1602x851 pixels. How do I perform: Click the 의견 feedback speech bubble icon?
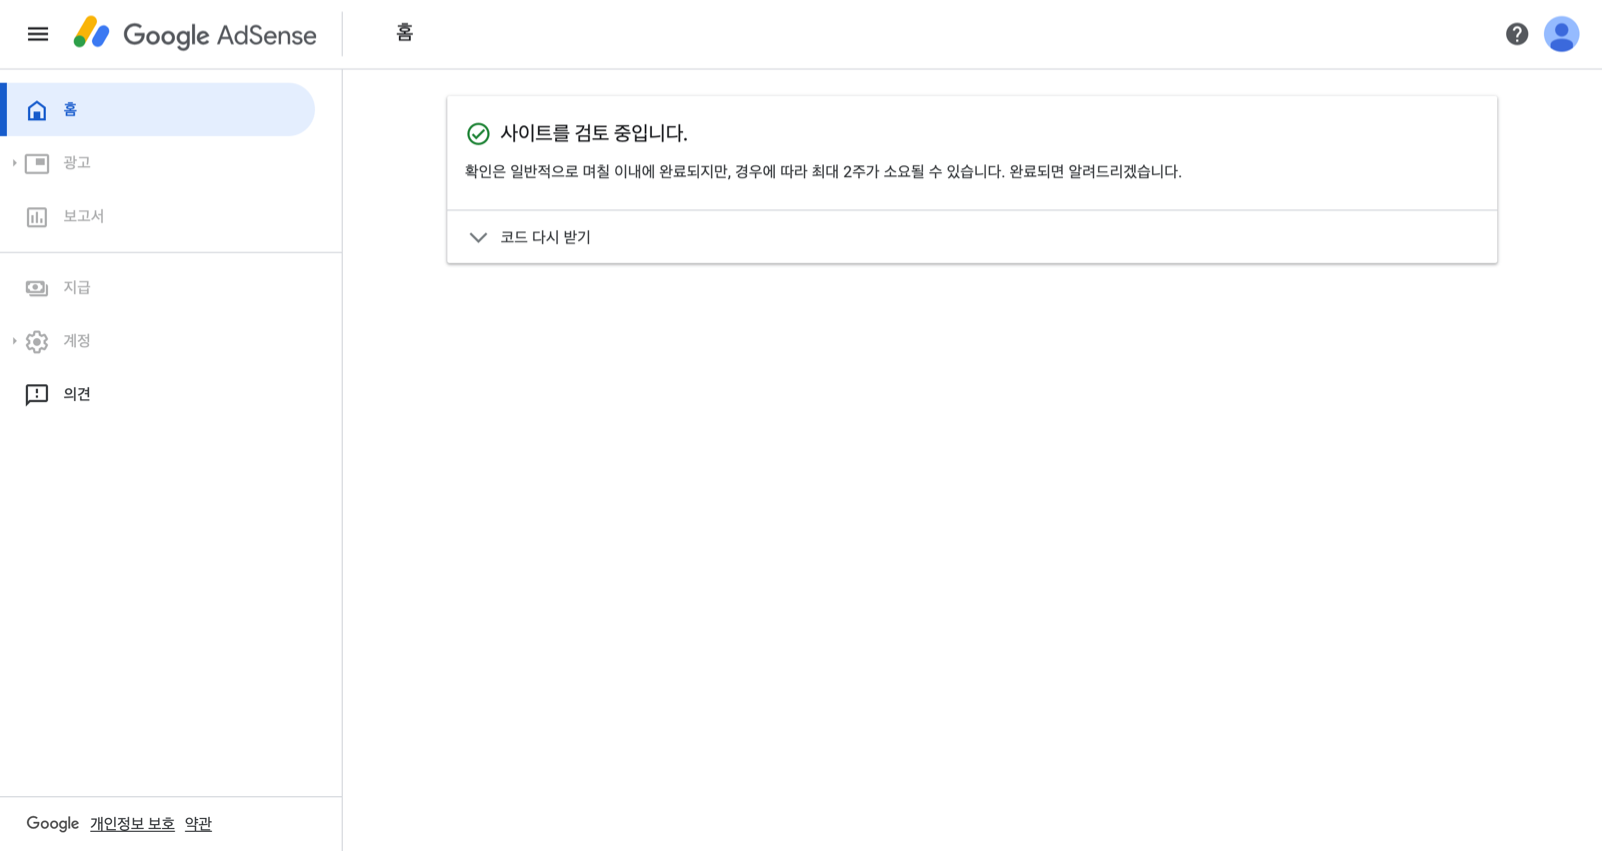(37, 395)
